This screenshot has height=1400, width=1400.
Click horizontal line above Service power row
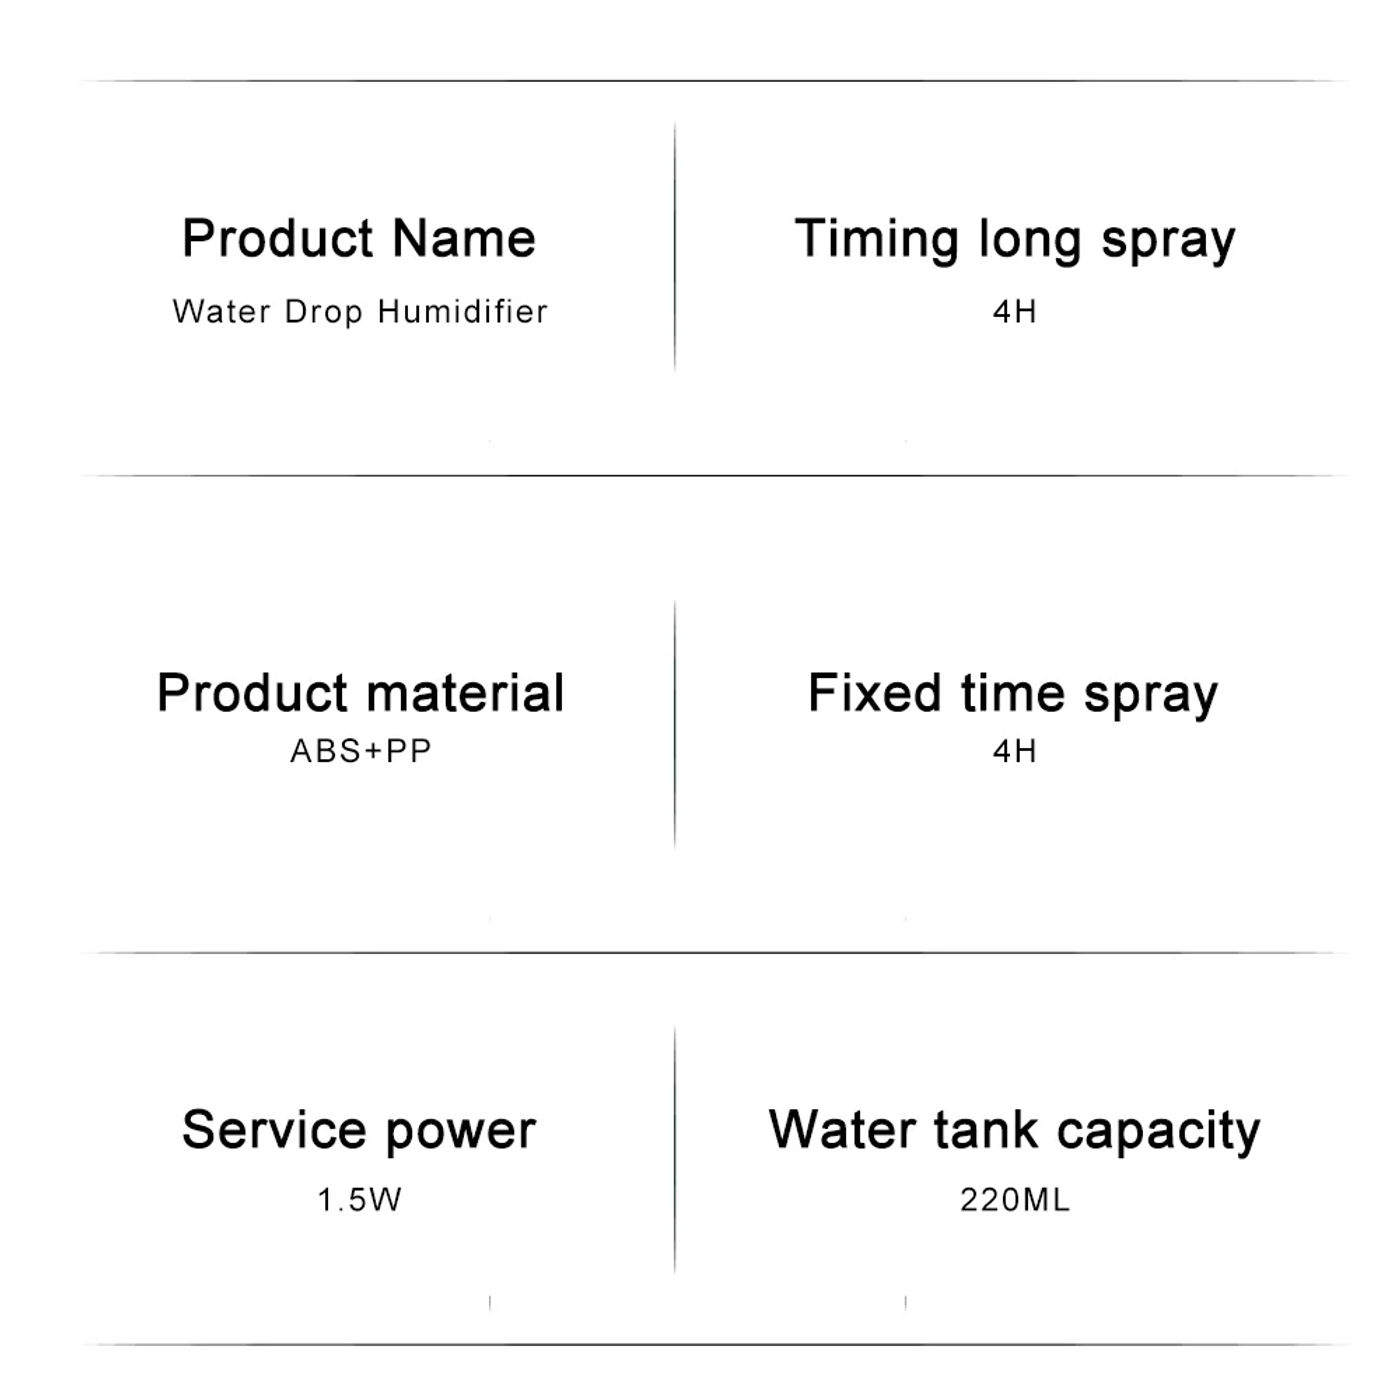click(714, 953)
